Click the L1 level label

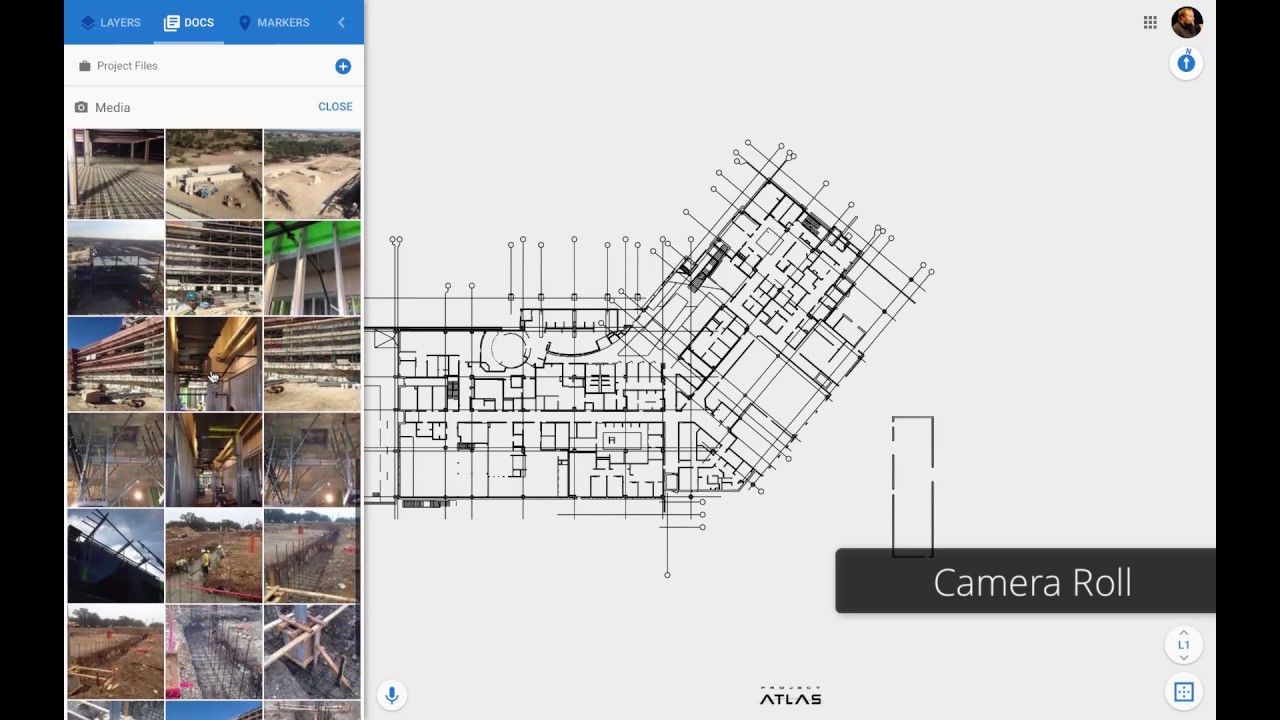pos(1184,645)
